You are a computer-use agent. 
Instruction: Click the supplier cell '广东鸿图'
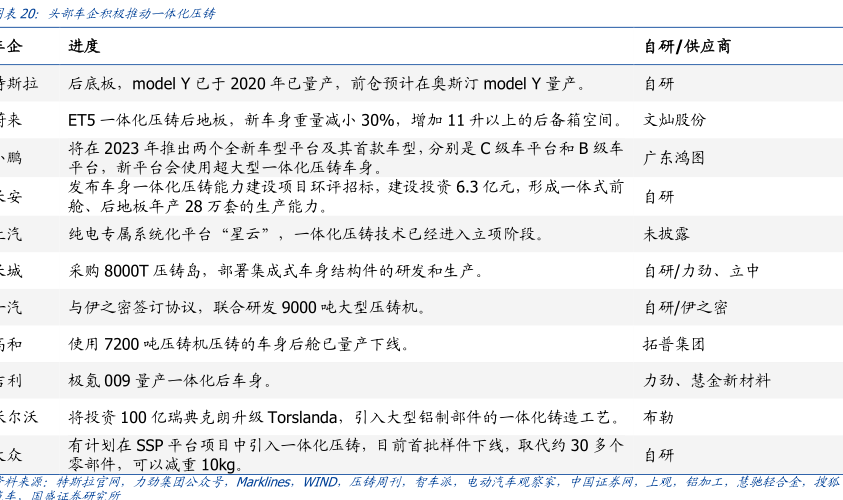(x=674, y=158)
